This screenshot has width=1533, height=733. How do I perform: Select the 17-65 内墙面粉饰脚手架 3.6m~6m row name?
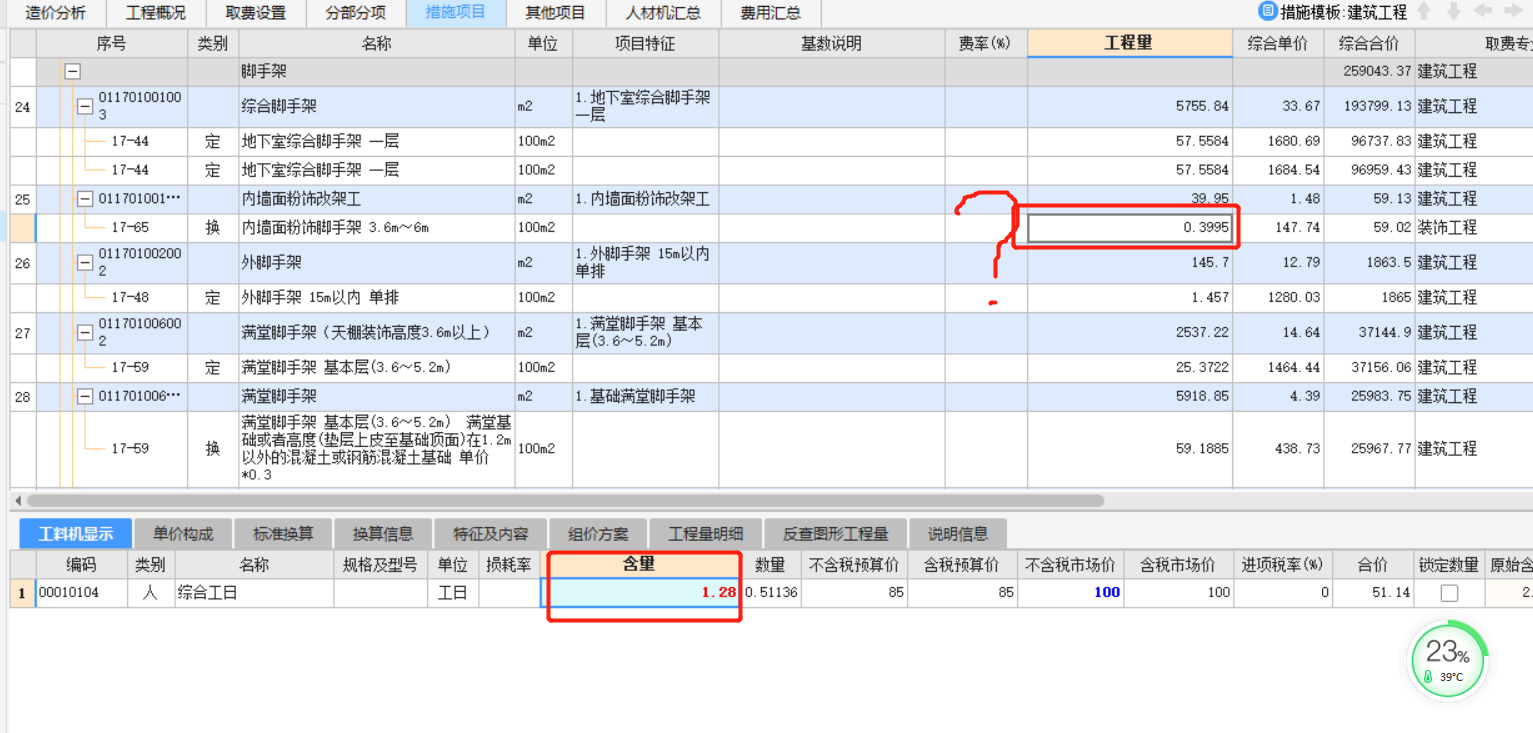pyautogui.click(x=378, y=228)
